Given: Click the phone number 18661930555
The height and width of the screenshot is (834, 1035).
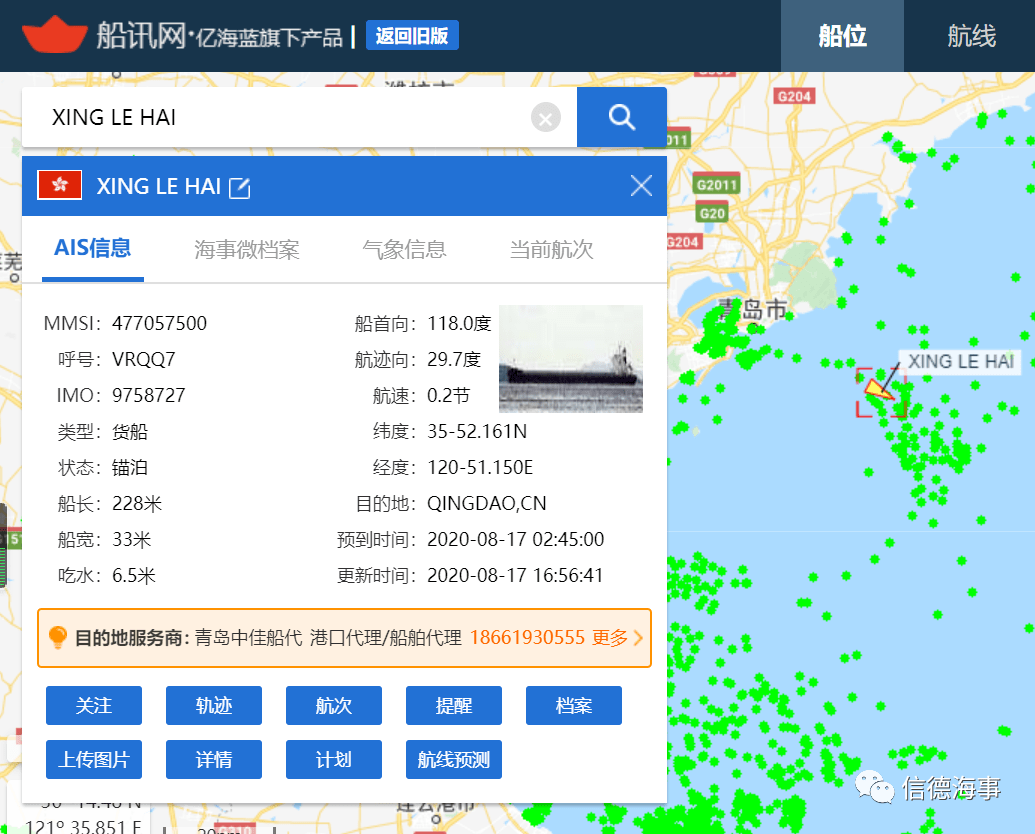Looking at the screenshot, I should coord(527,638).
